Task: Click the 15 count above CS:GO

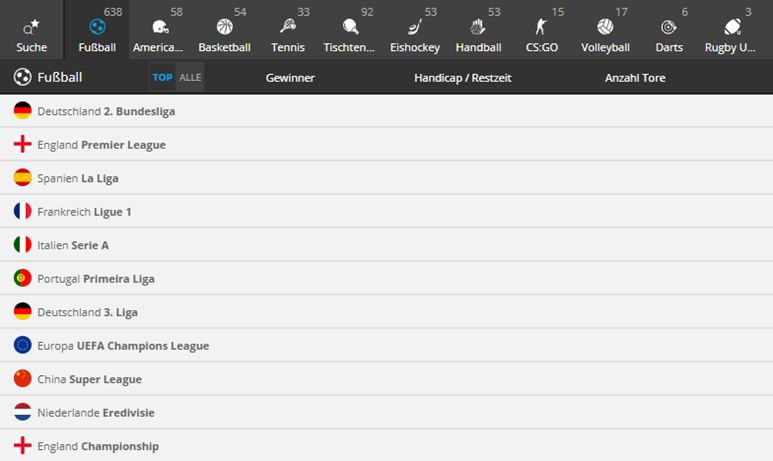Action: (558, 12)
